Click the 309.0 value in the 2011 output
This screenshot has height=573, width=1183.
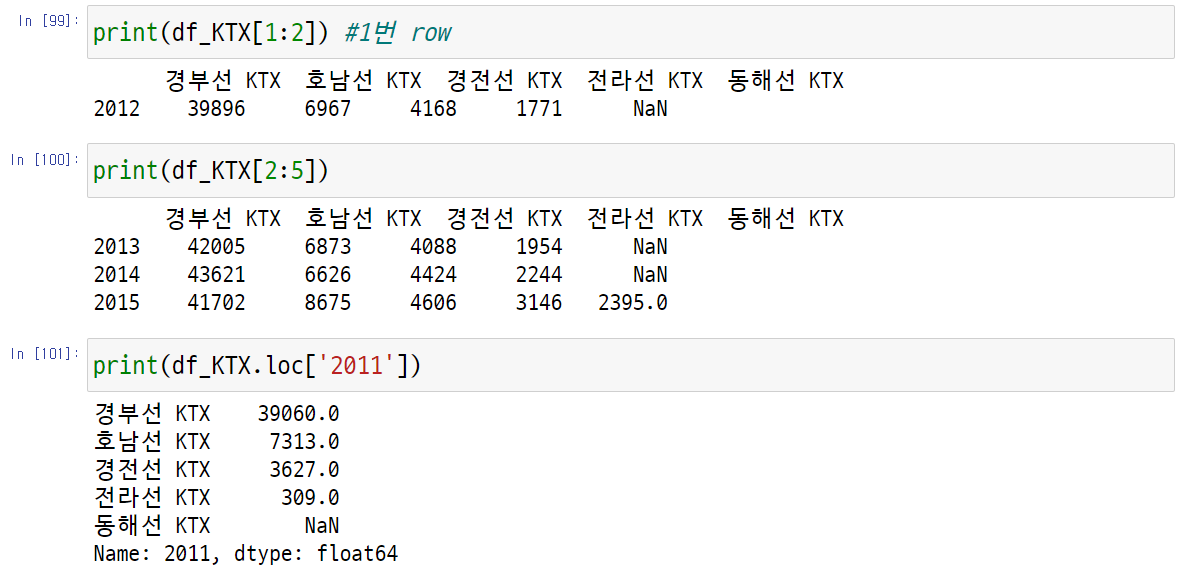point(310,498)
